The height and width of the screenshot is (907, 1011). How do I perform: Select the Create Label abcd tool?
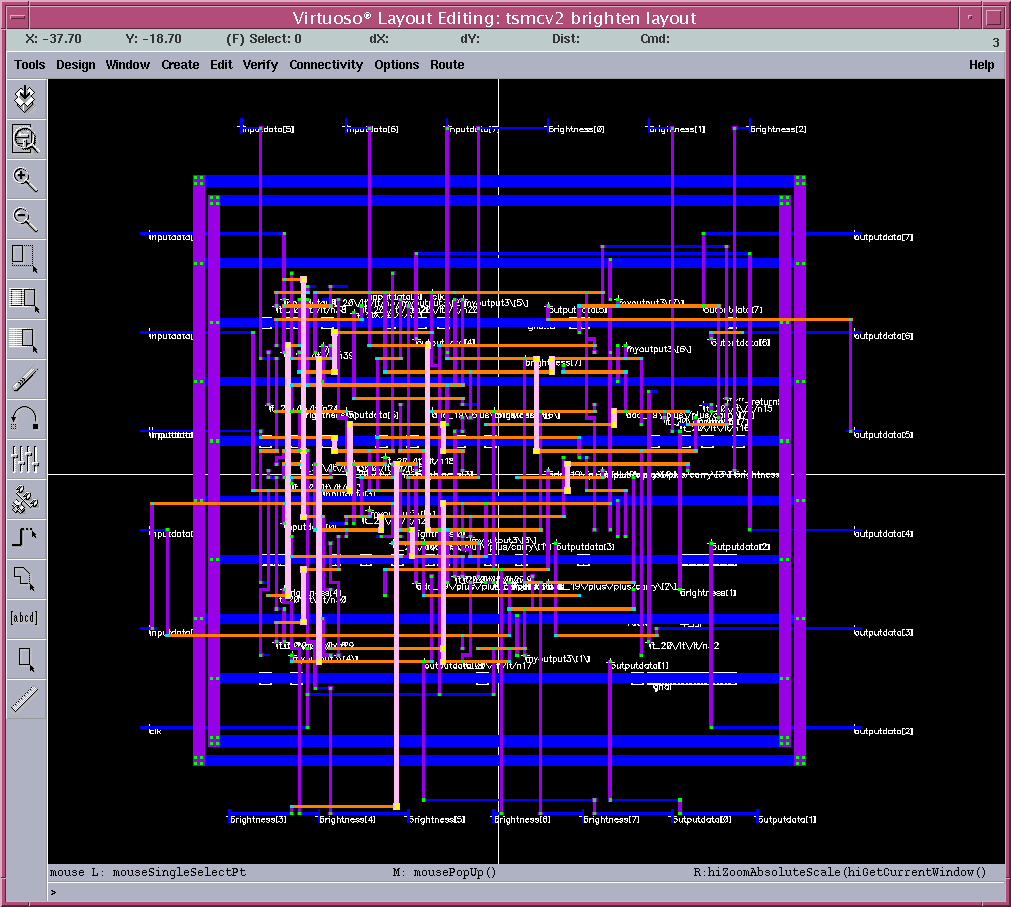24,618
